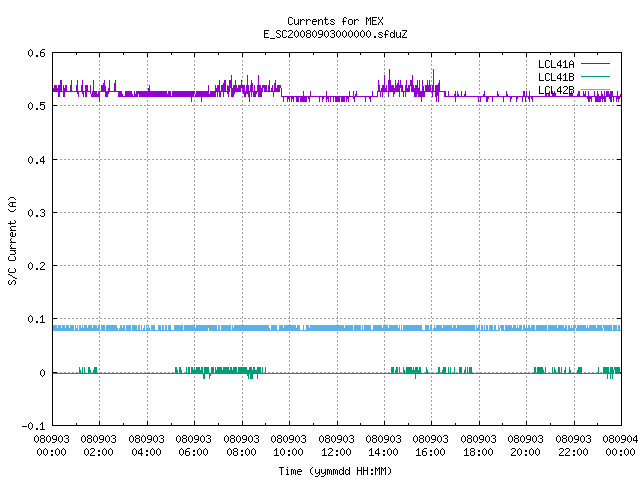The image size is (640, 480).
Task: Click the x-axis tick '080903 18:00'
Action: tap(478, 445)
